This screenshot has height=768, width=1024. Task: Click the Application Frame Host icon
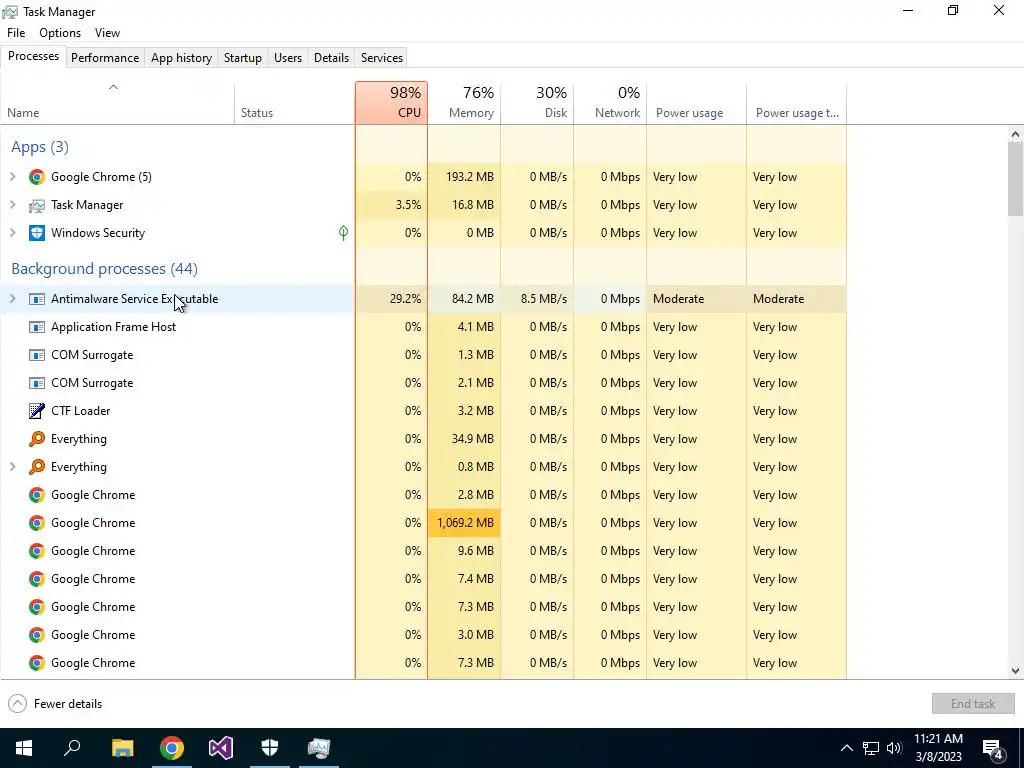click(37, 327)
